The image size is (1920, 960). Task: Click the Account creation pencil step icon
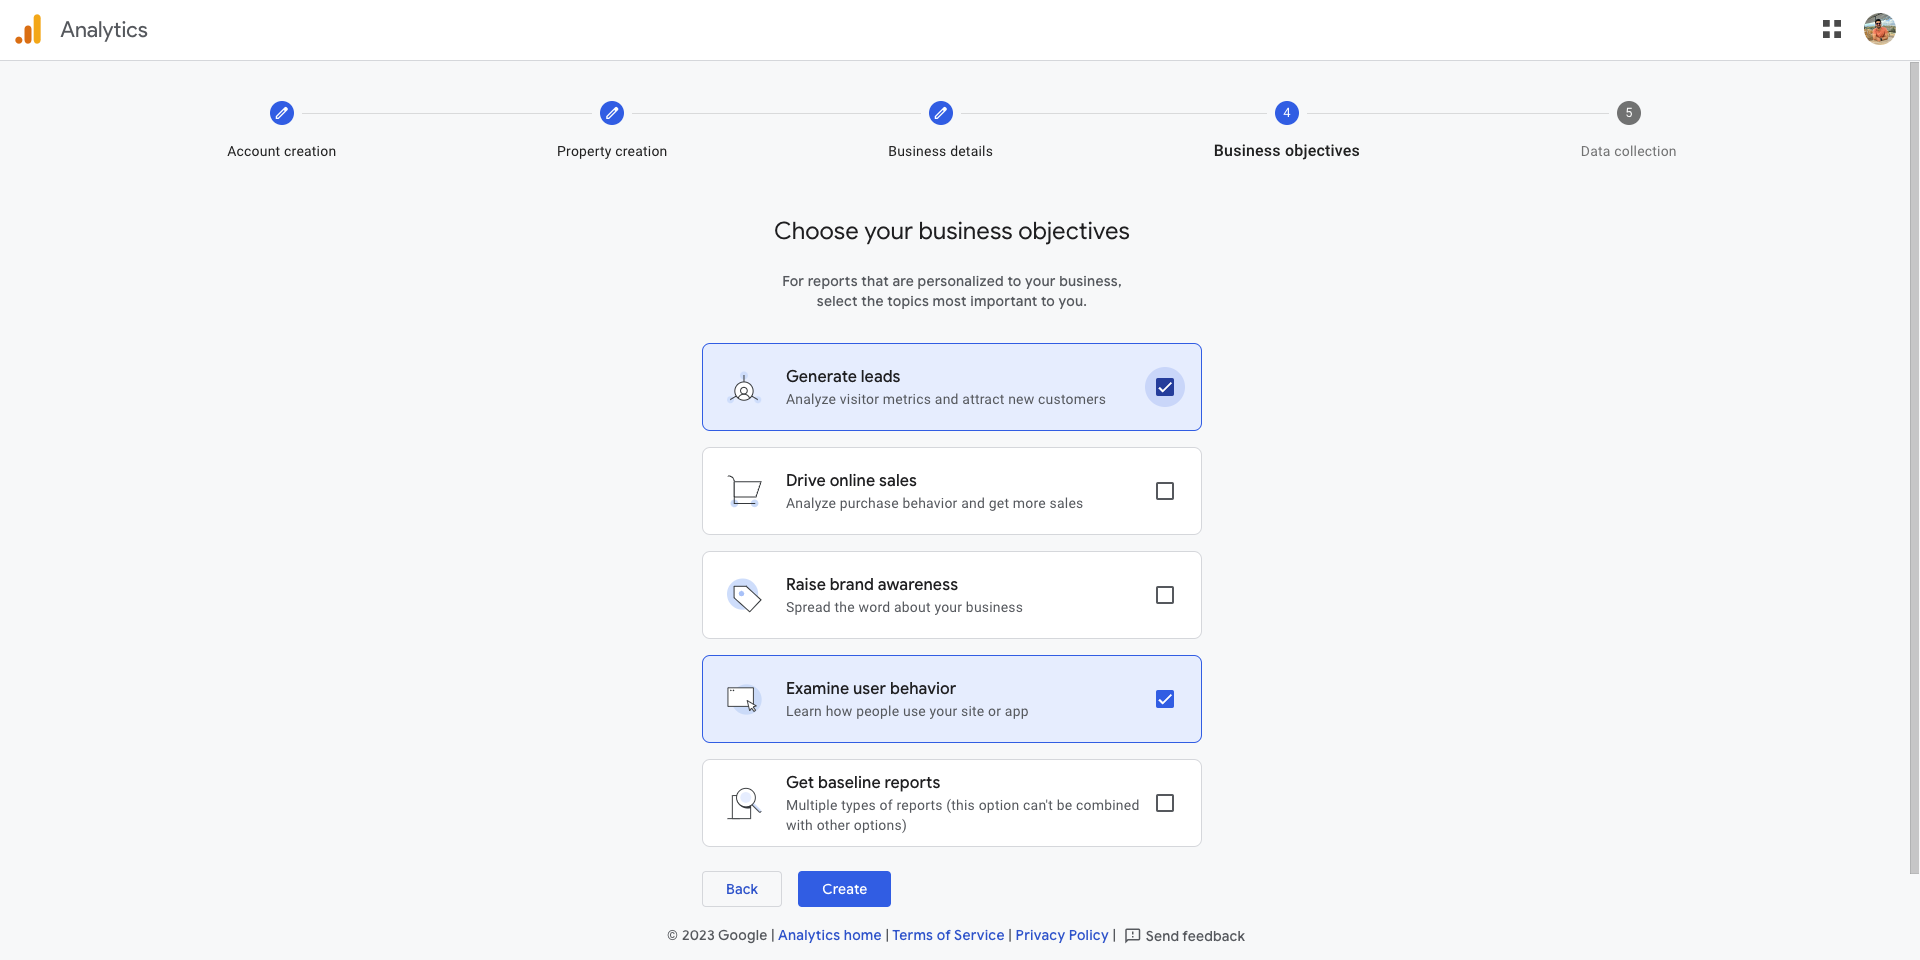(x=282, y=113)
